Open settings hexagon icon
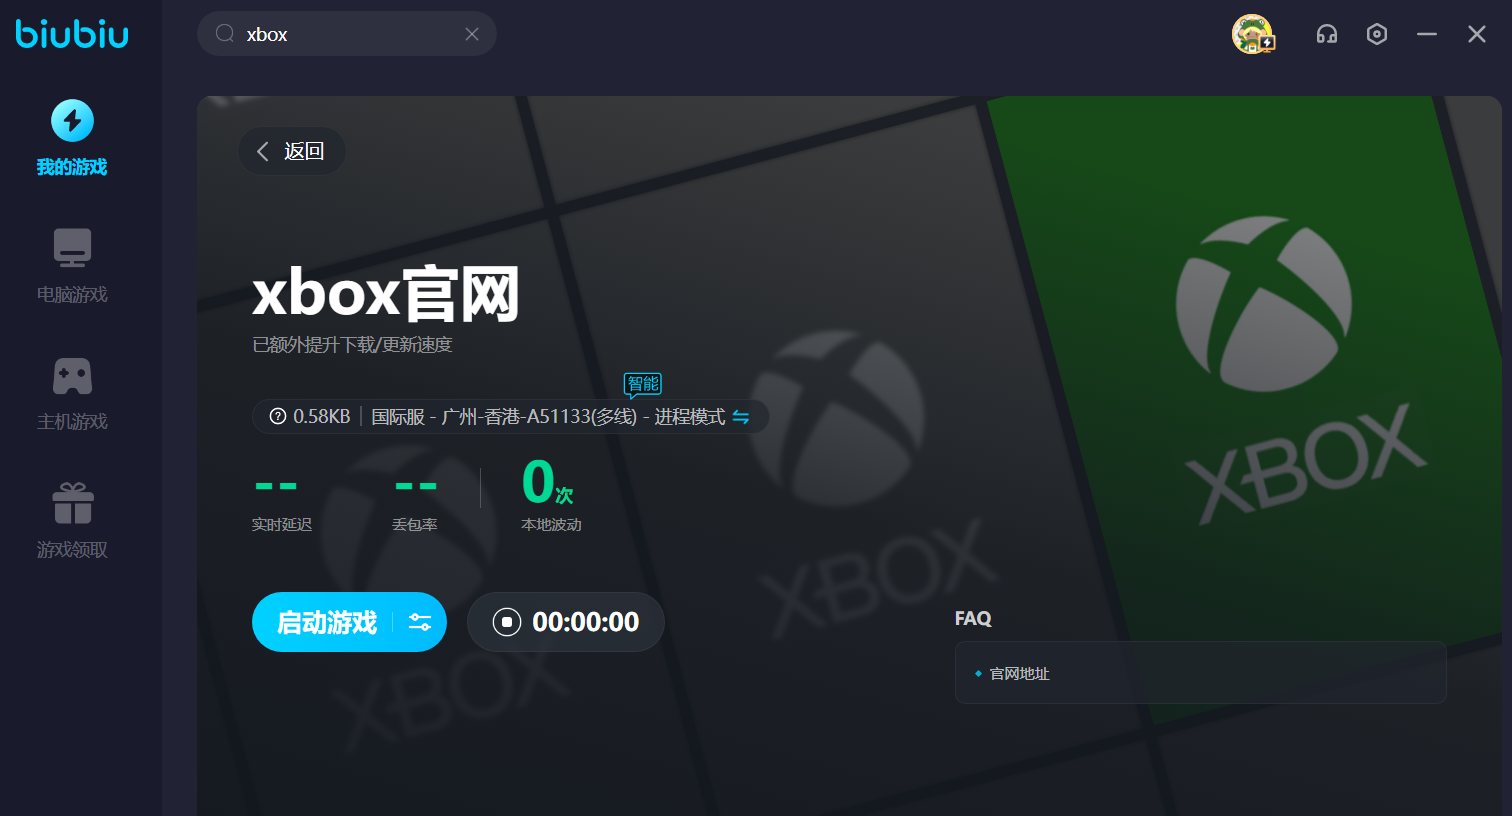The image size is (1512, 816). 1377,34
